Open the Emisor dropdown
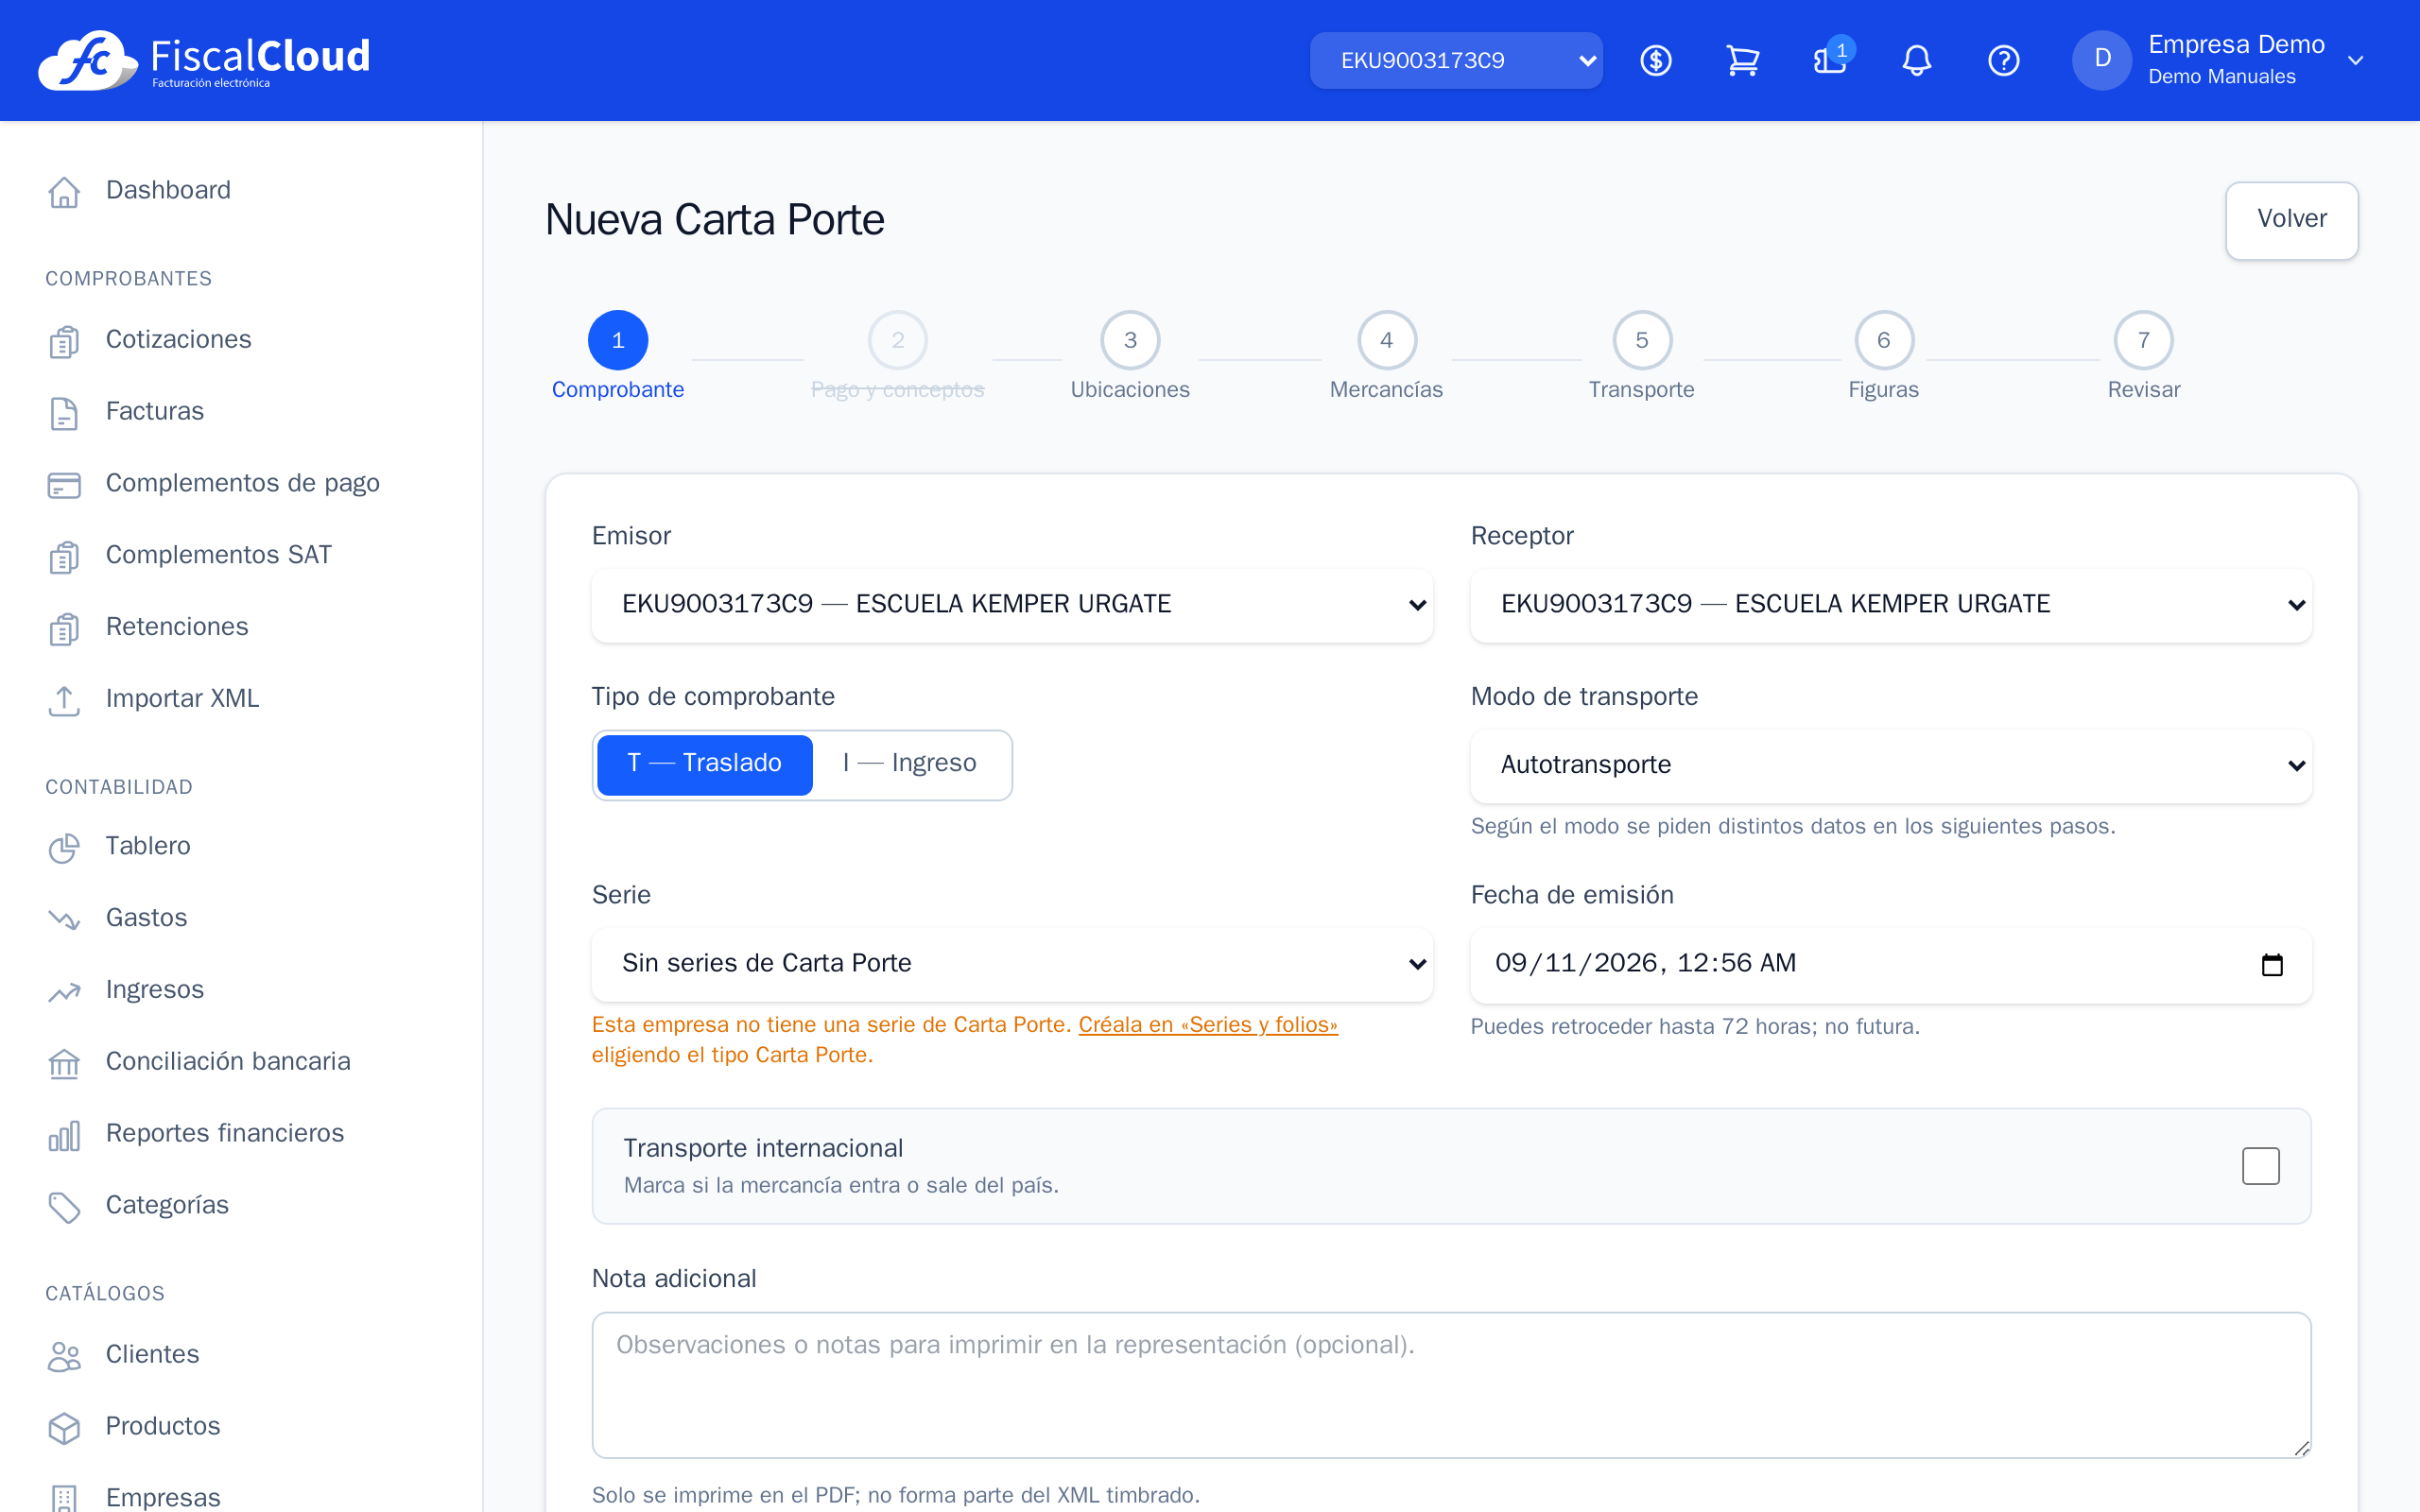Screen dimensions: 2420x1512 (1012, 604)
